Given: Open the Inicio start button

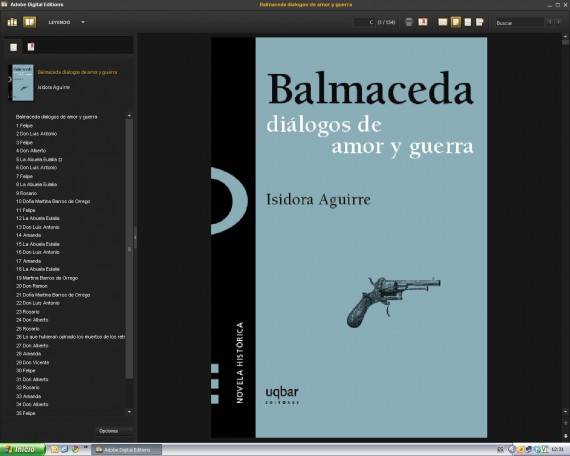Looking at the screenshot, I should (23, 450).
